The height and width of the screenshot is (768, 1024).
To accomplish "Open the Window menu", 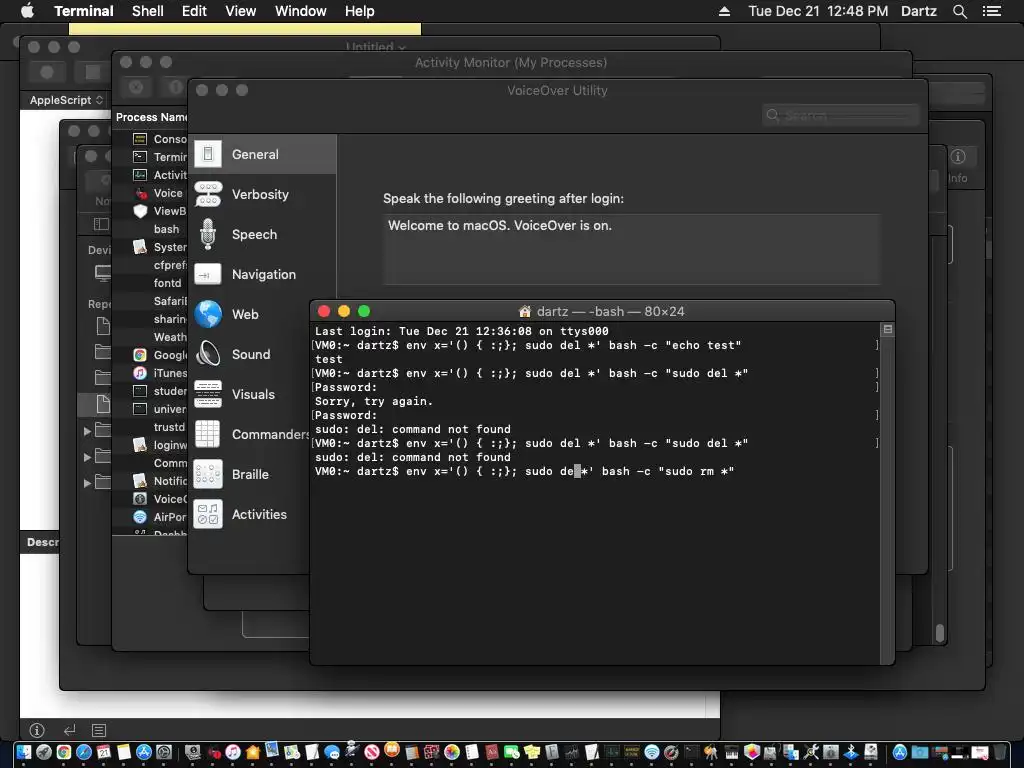I will point(300,11).
